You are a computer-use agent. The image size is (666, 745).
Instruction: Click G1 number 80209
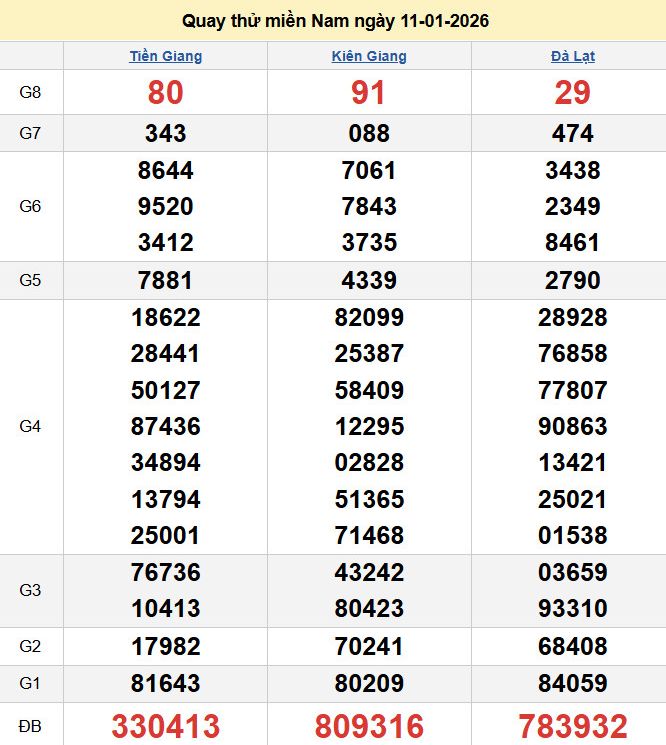pos(369,684)
